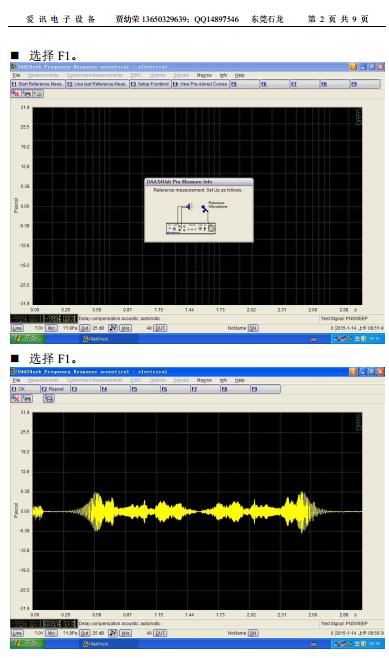Toggle the Line input button under the waveform
The height and width of the screenshot is (658, 389).
17,633
